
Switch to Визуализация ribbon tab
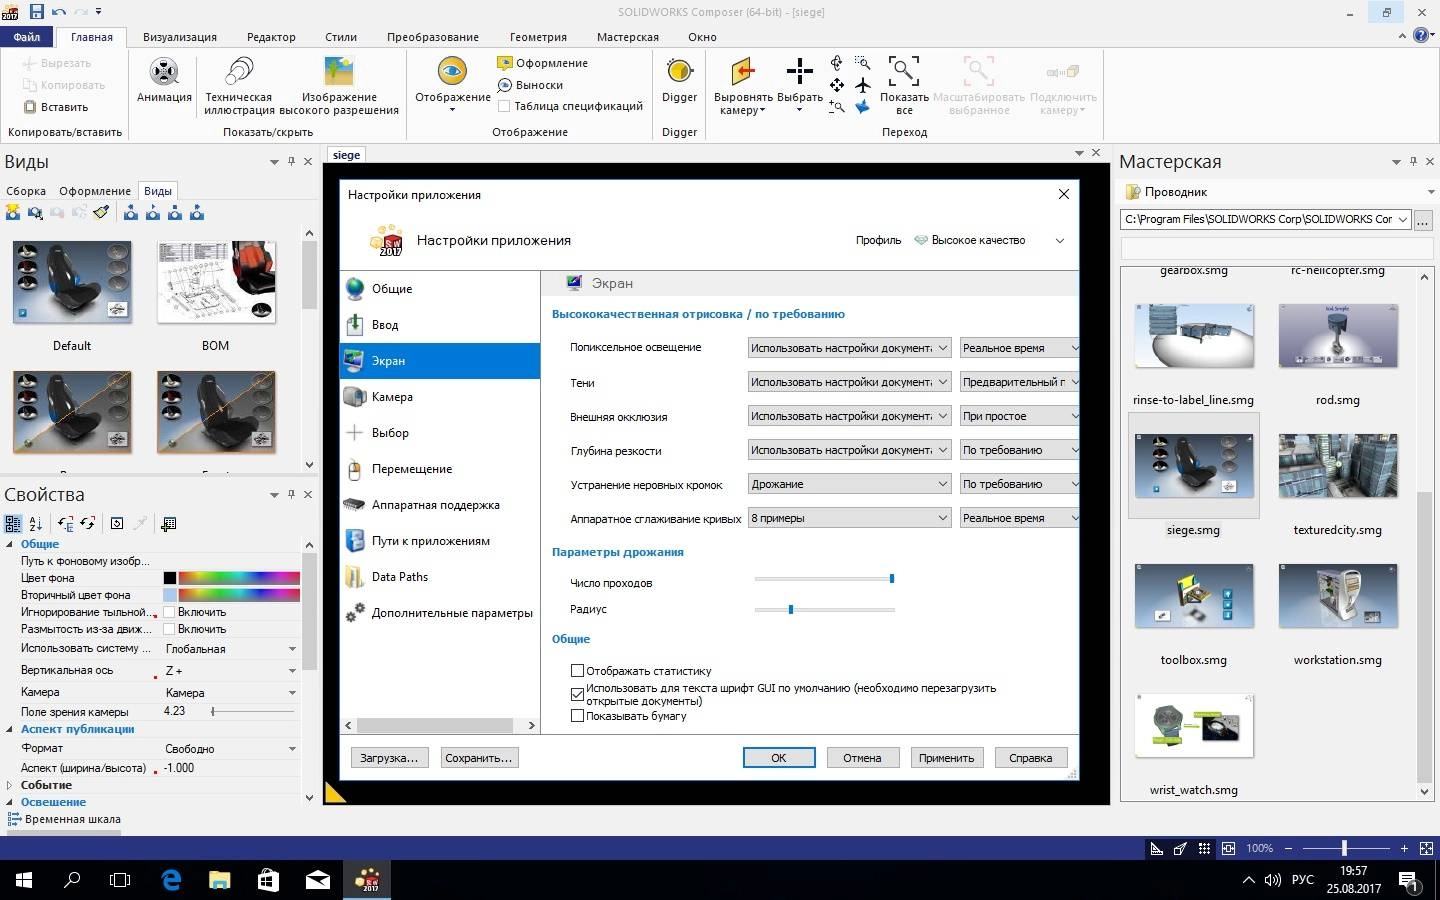(180, 37)
